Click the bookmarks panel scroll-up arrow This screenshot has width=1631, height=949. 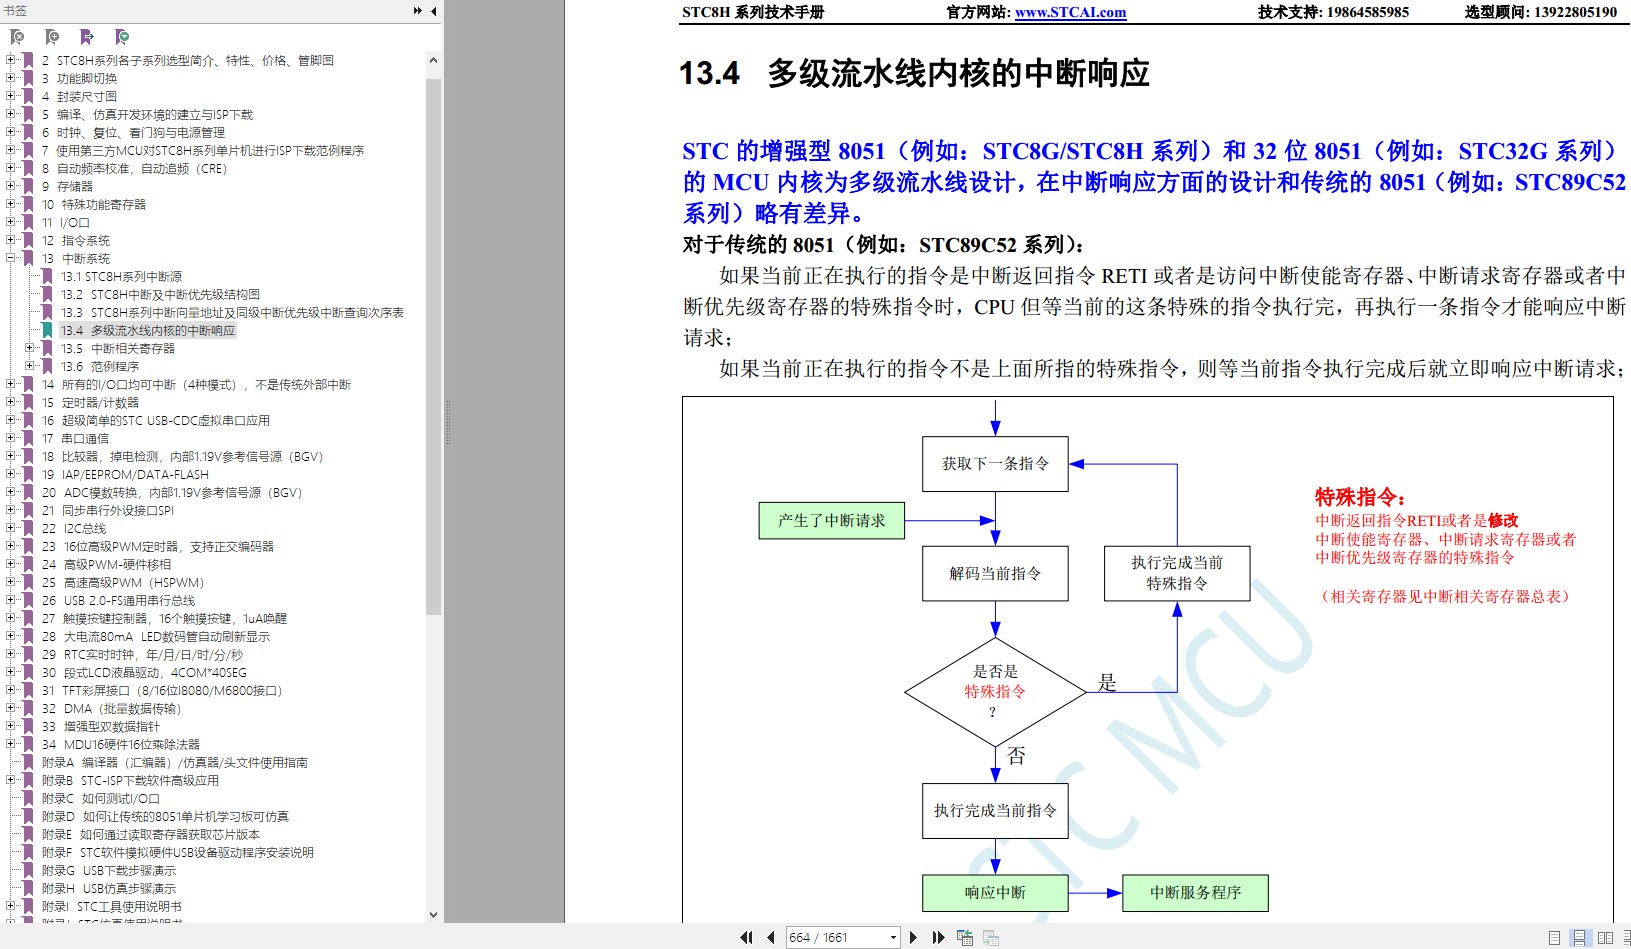pyautogui.click(x=433, y=60)
